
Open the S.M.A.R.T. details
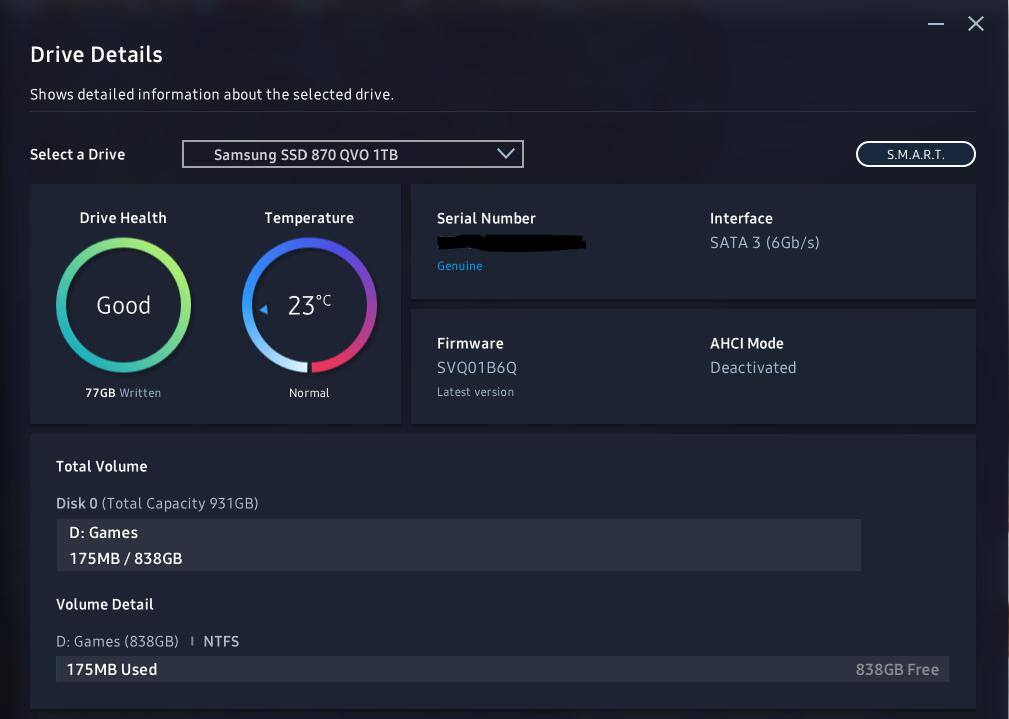(x=915, y=154)
